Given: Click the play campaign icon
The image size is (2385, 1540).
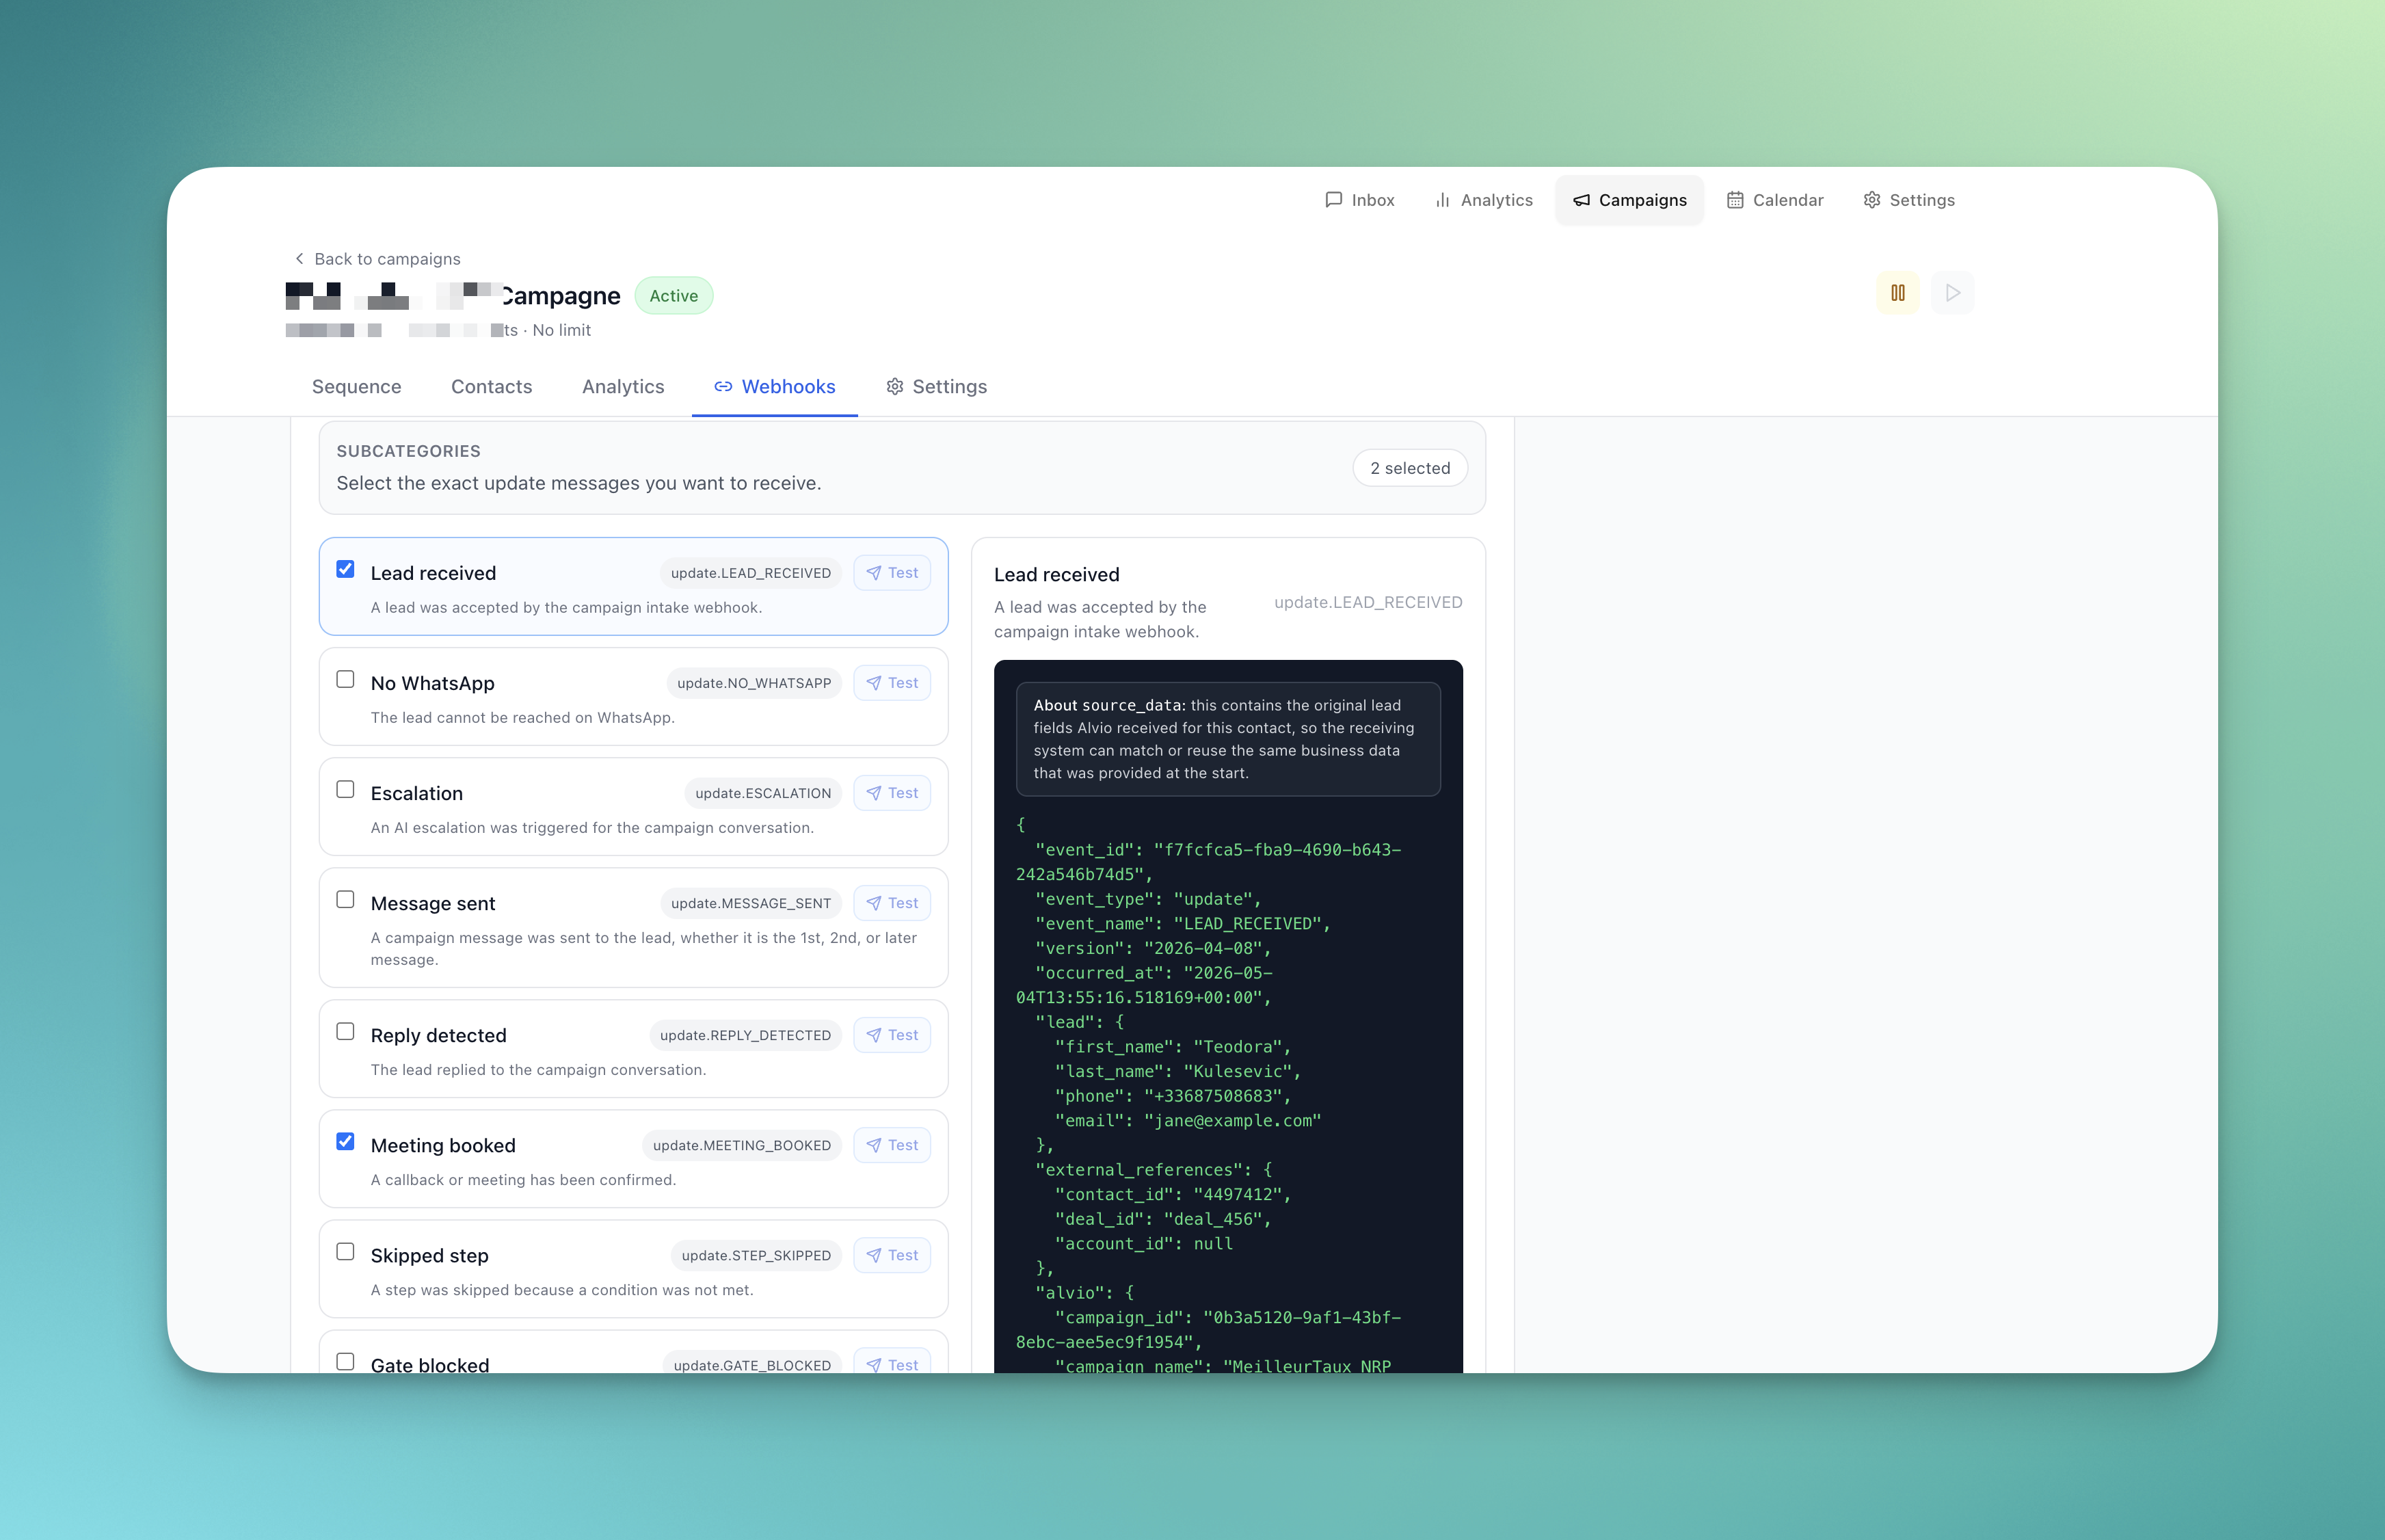Looking at the screenshot, I should pyautogui.click(x=1952, y=293).
